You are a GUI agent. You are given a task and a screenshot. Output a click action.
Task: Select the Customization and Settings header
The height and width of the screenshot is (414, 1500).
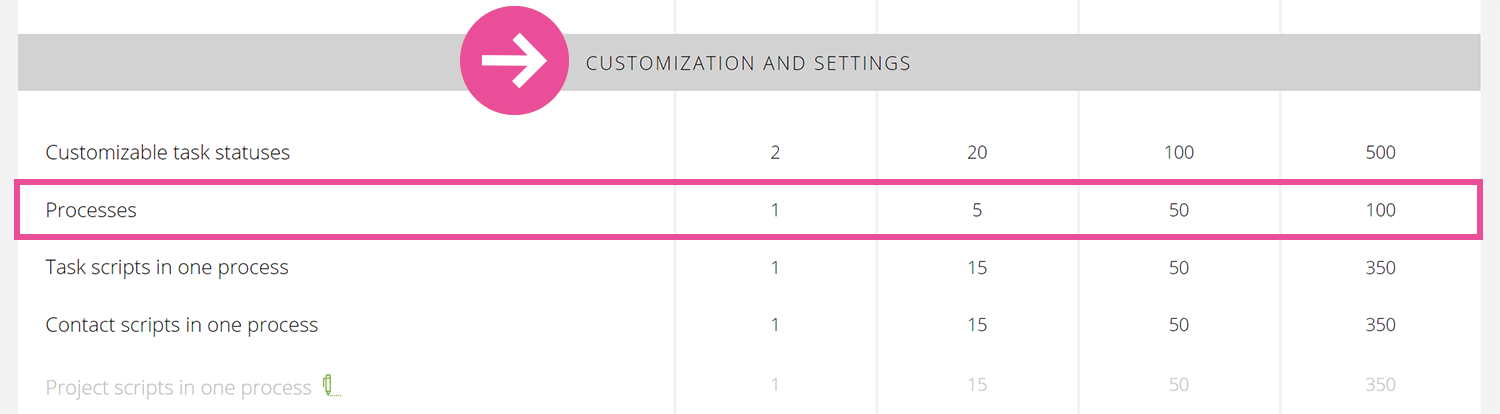[x=748, y=63]
